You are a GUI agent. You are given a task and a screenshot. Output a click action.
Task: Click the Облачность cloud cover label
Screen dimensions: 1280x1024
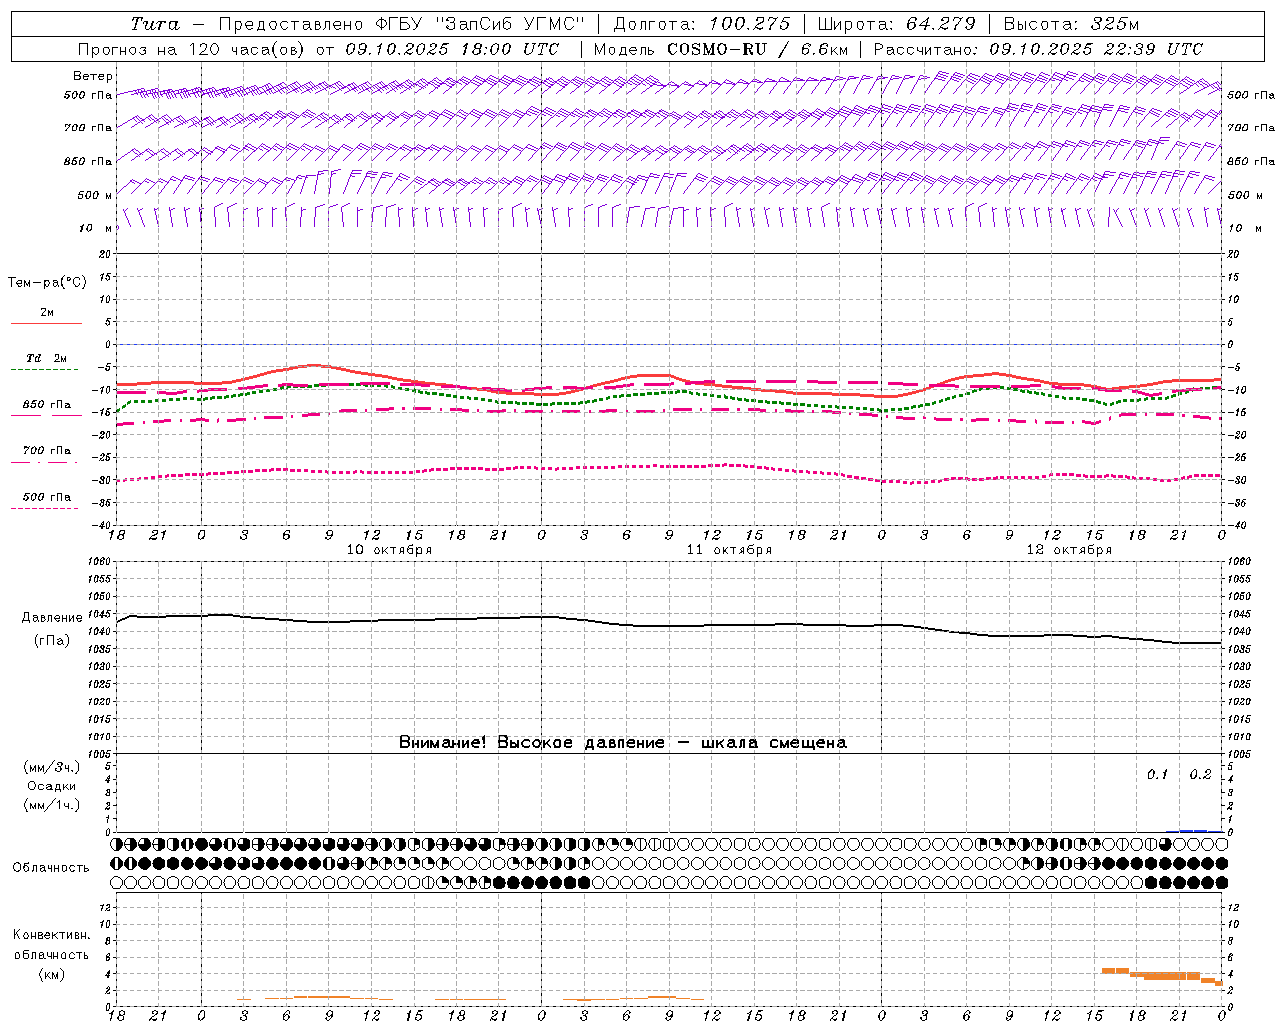point(51,867)
